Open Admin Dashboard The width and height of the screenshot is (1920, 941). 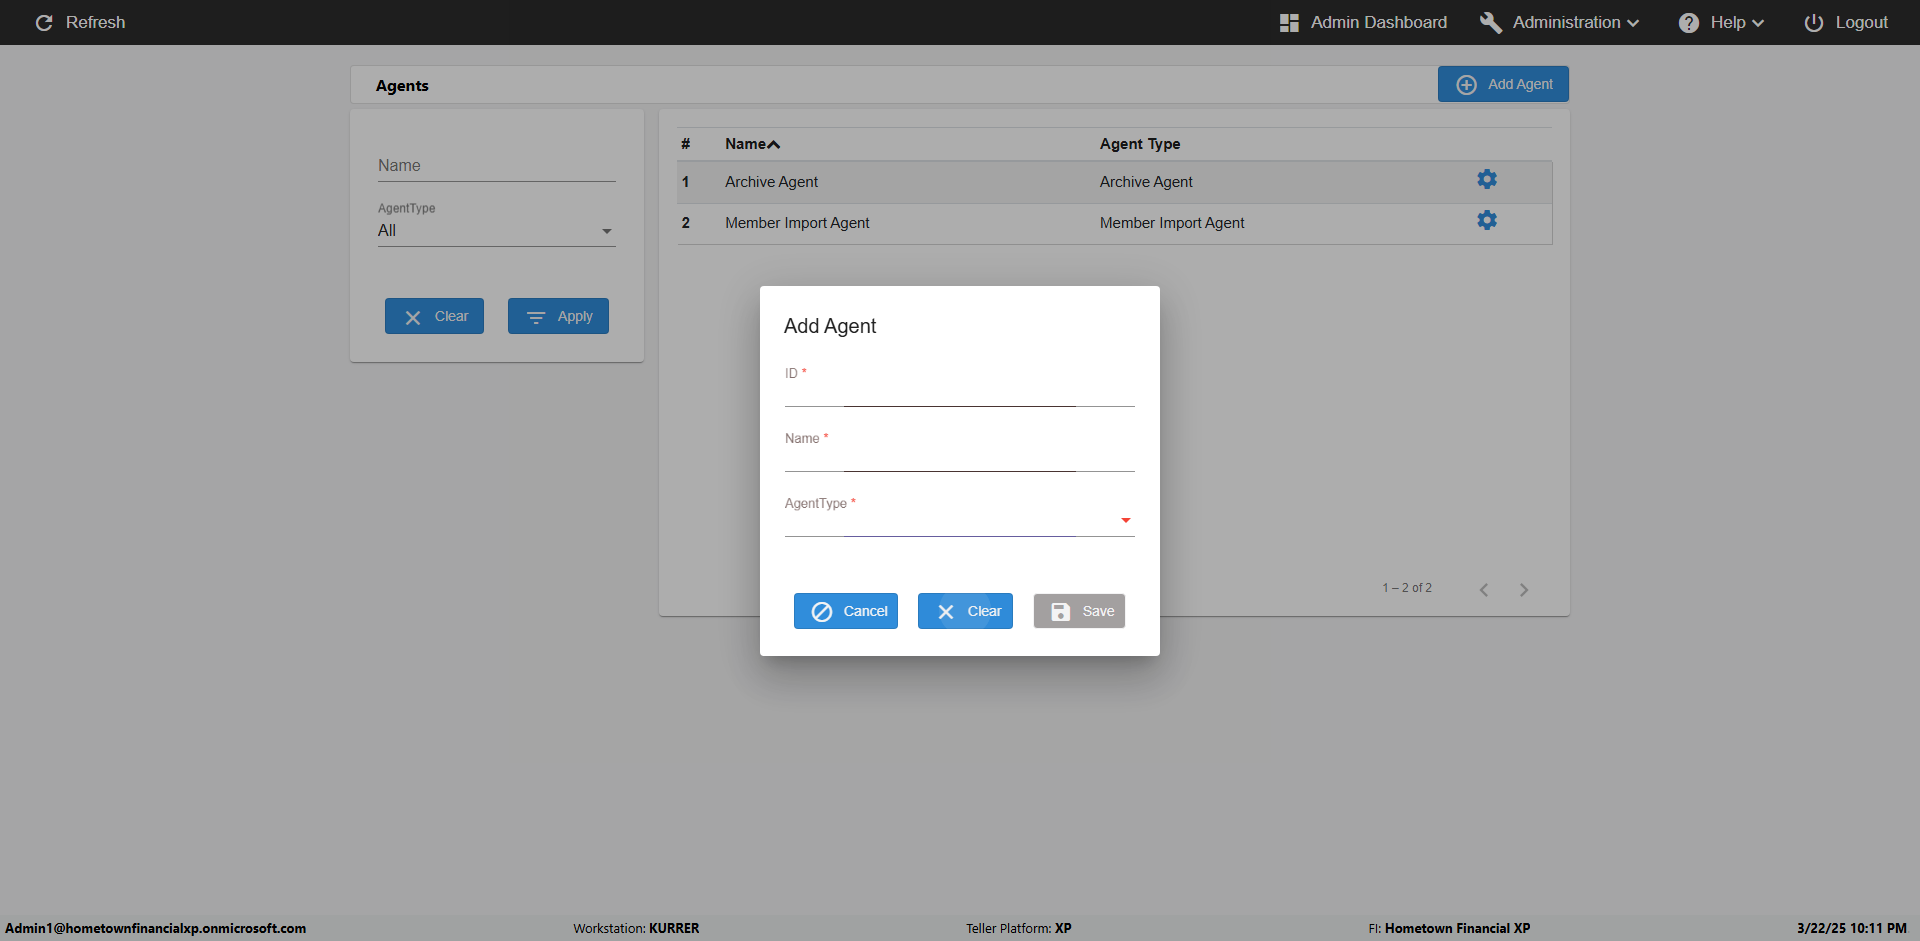1363,22
